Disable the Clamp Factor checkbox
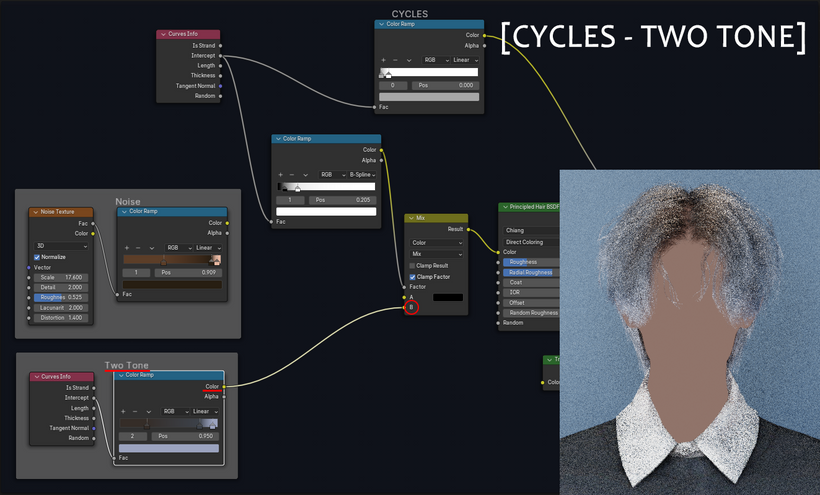 412,277
